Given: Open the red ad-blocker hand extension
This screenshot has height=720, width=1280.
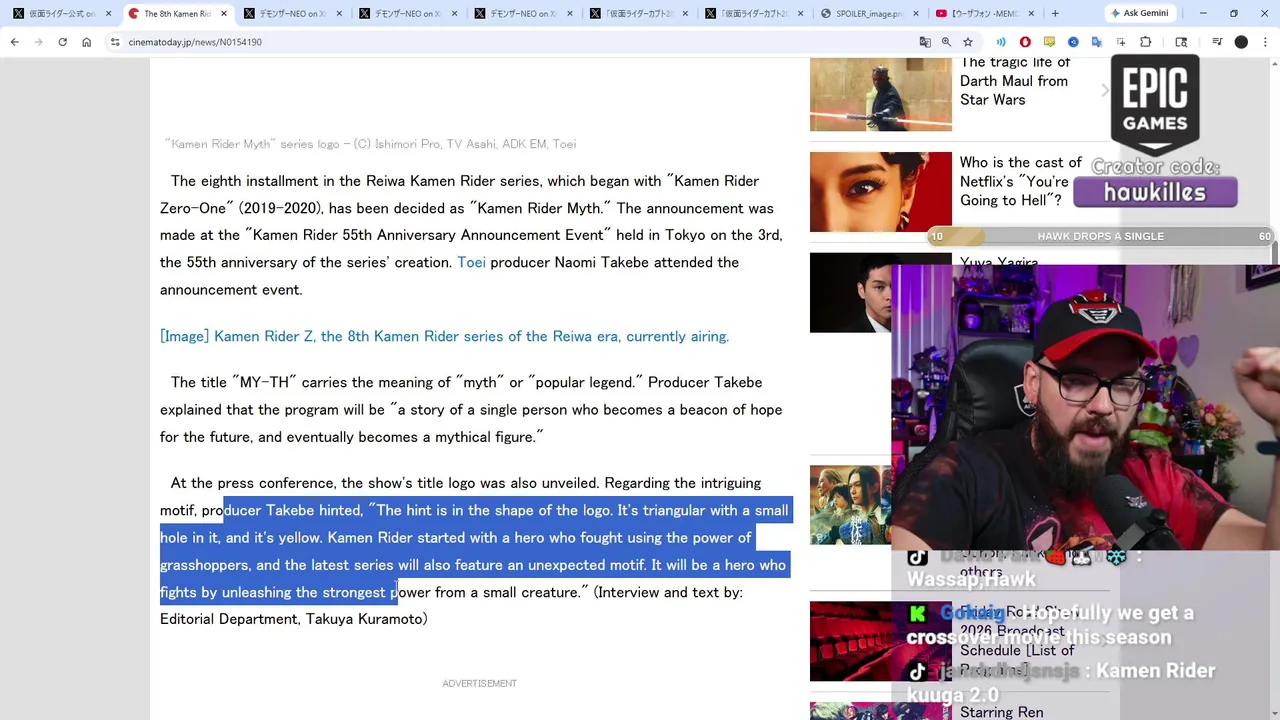Looking at the screenshot, I should tap(1025, 42).
